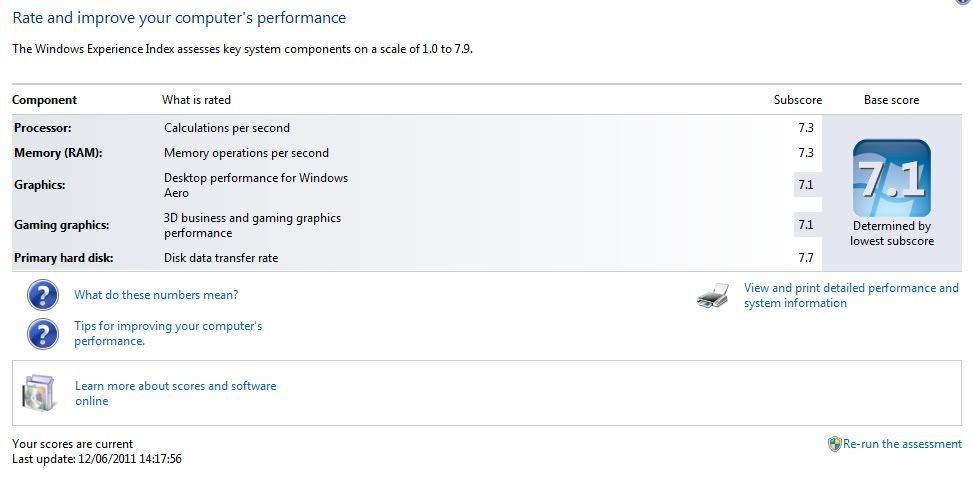Click the question mark icon beside 'What do these numbers mean?'
This screenshot has height=483, width=973.
(43, 295)
